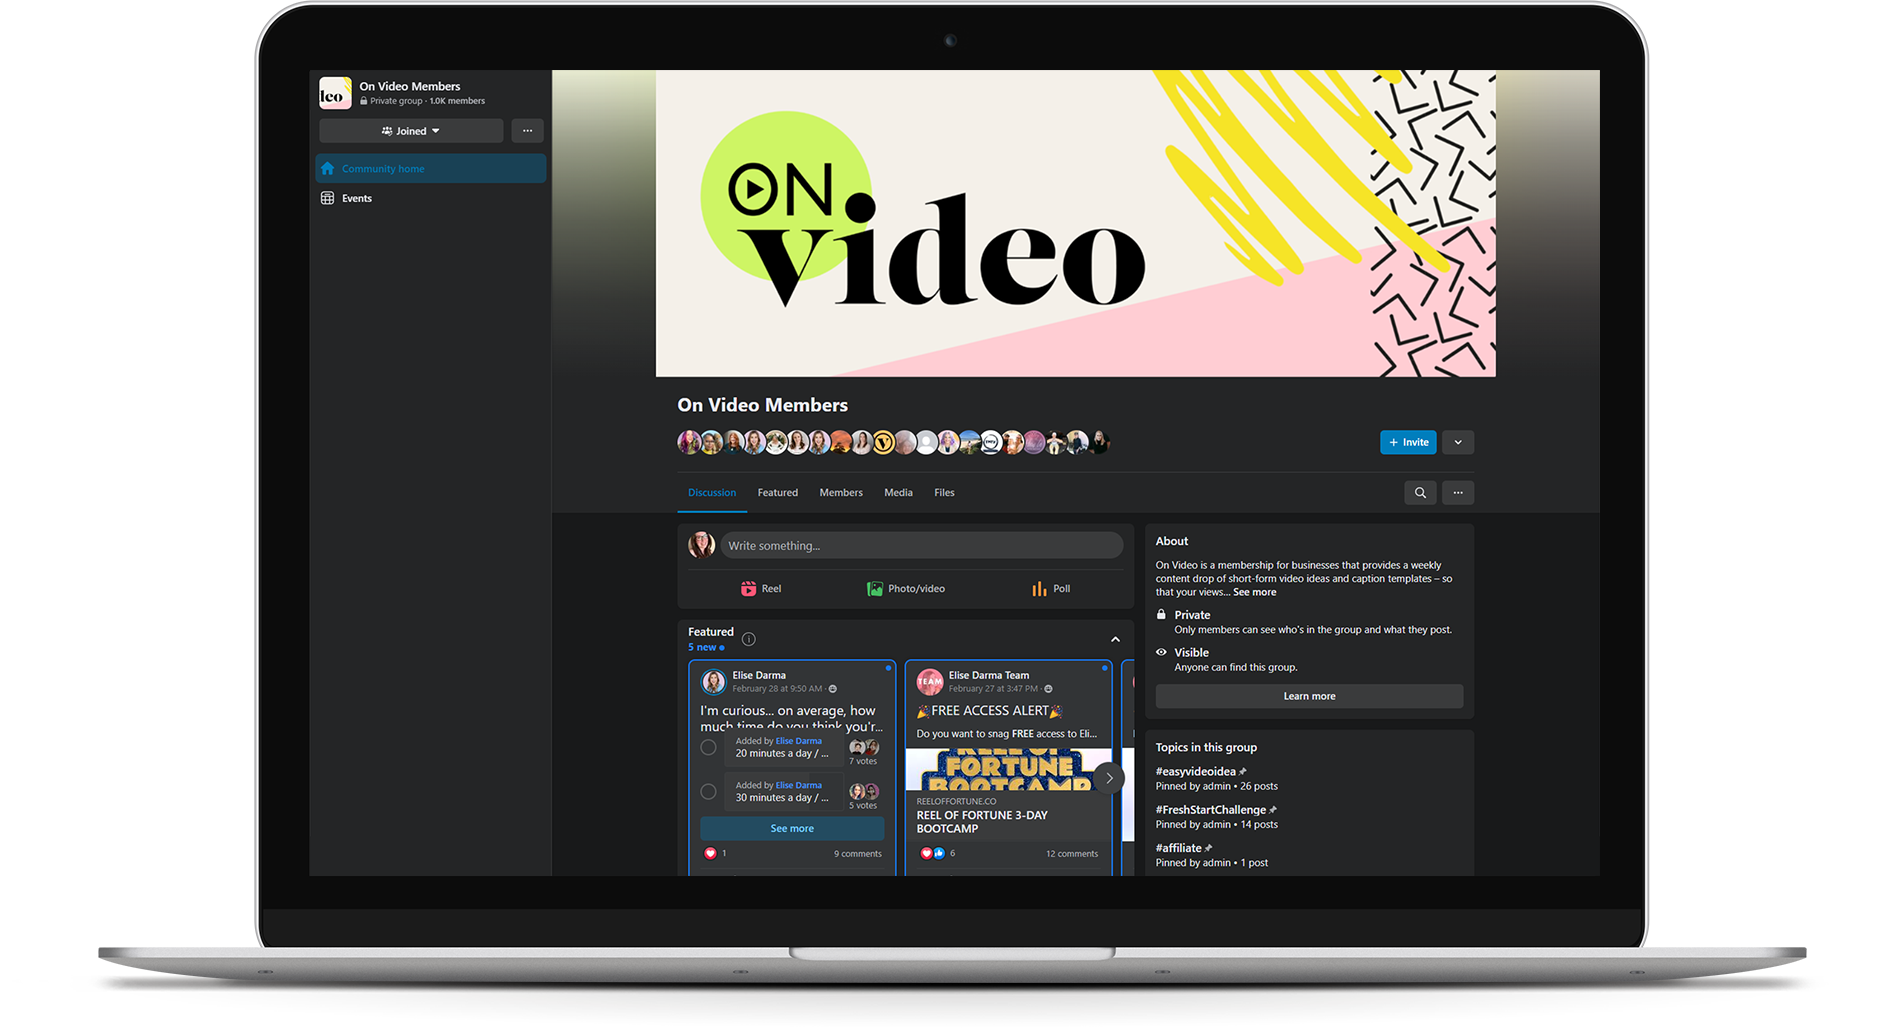This screenshot has width=1900, height=1028.
Task: Open the Elise Darma author name on poll post
Action: click(x=759, y=675)
